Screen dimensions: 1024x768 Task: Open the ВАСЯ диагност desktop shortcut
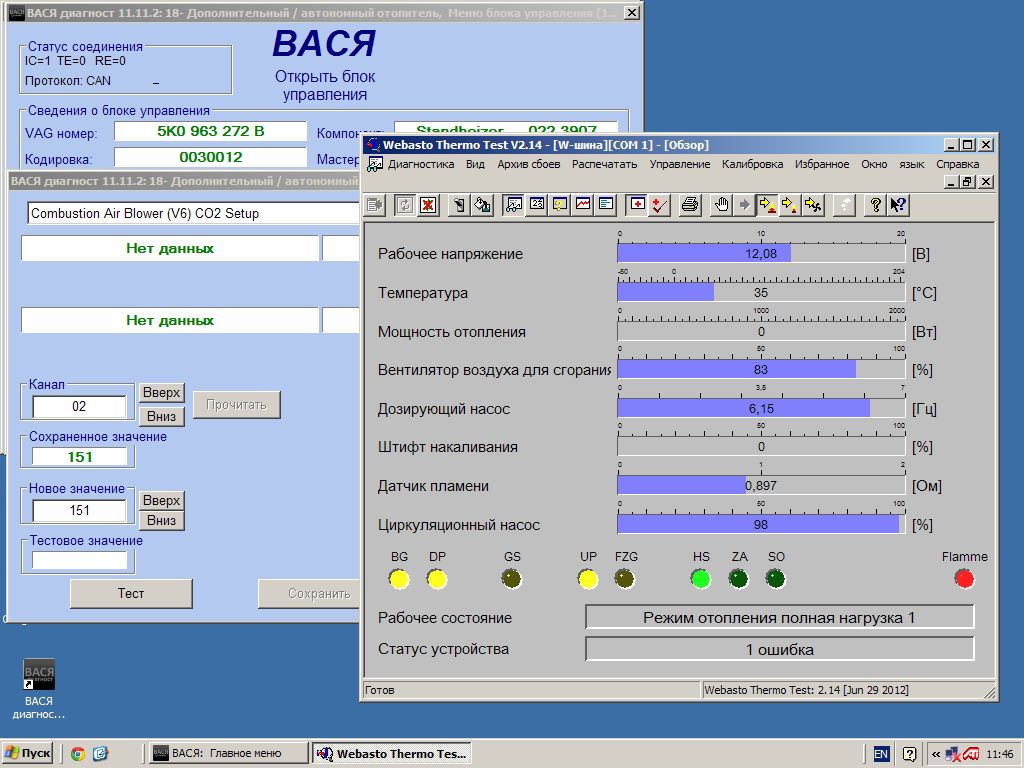[x=39, y=688]
